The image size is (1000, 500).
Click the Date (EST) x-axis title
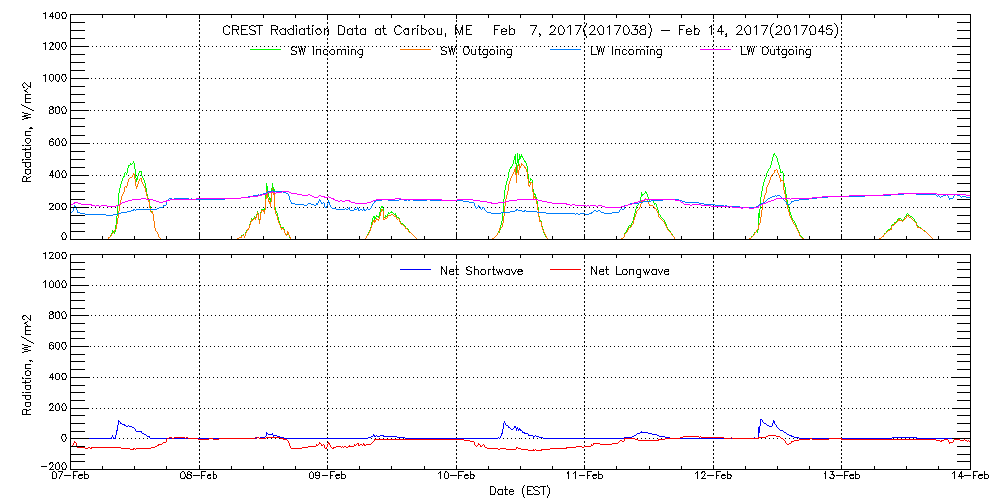point(520,492)
